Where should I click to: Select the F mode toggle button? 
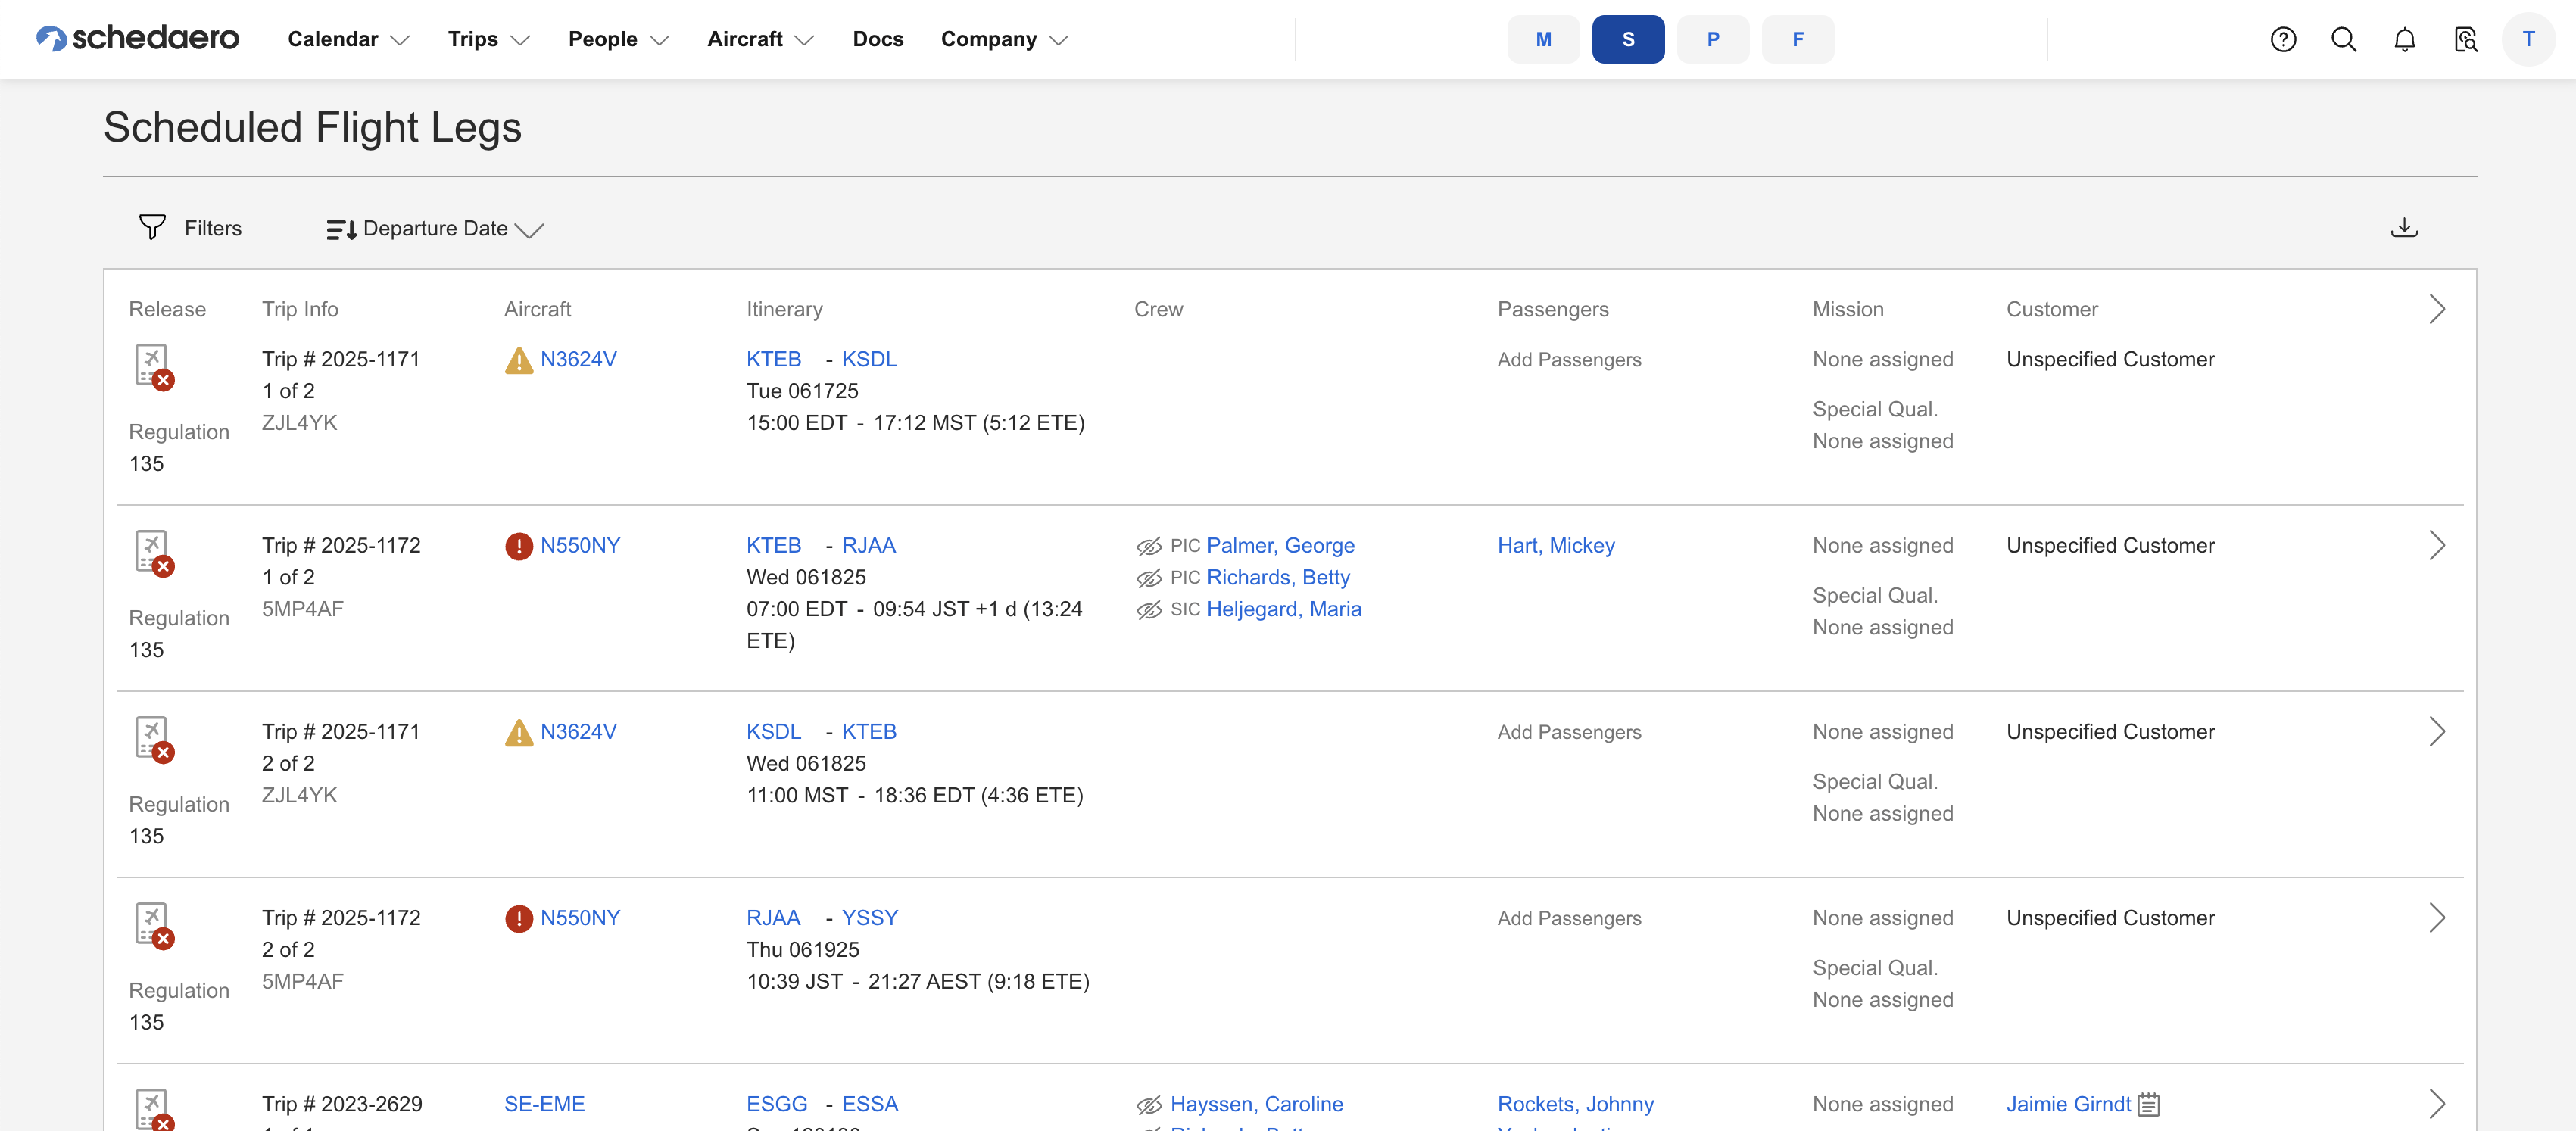coord(1798,39)
